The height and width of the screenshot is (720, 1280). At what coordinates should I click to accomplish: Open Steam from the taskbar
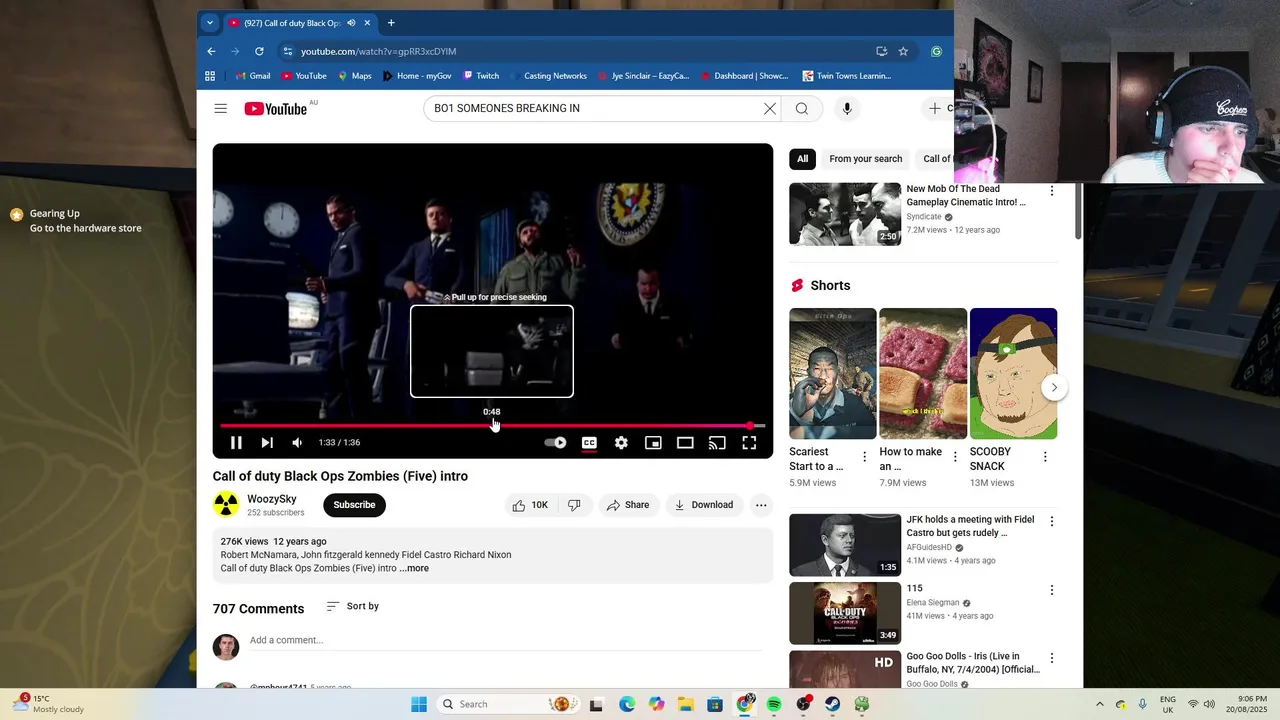(832, 704)
